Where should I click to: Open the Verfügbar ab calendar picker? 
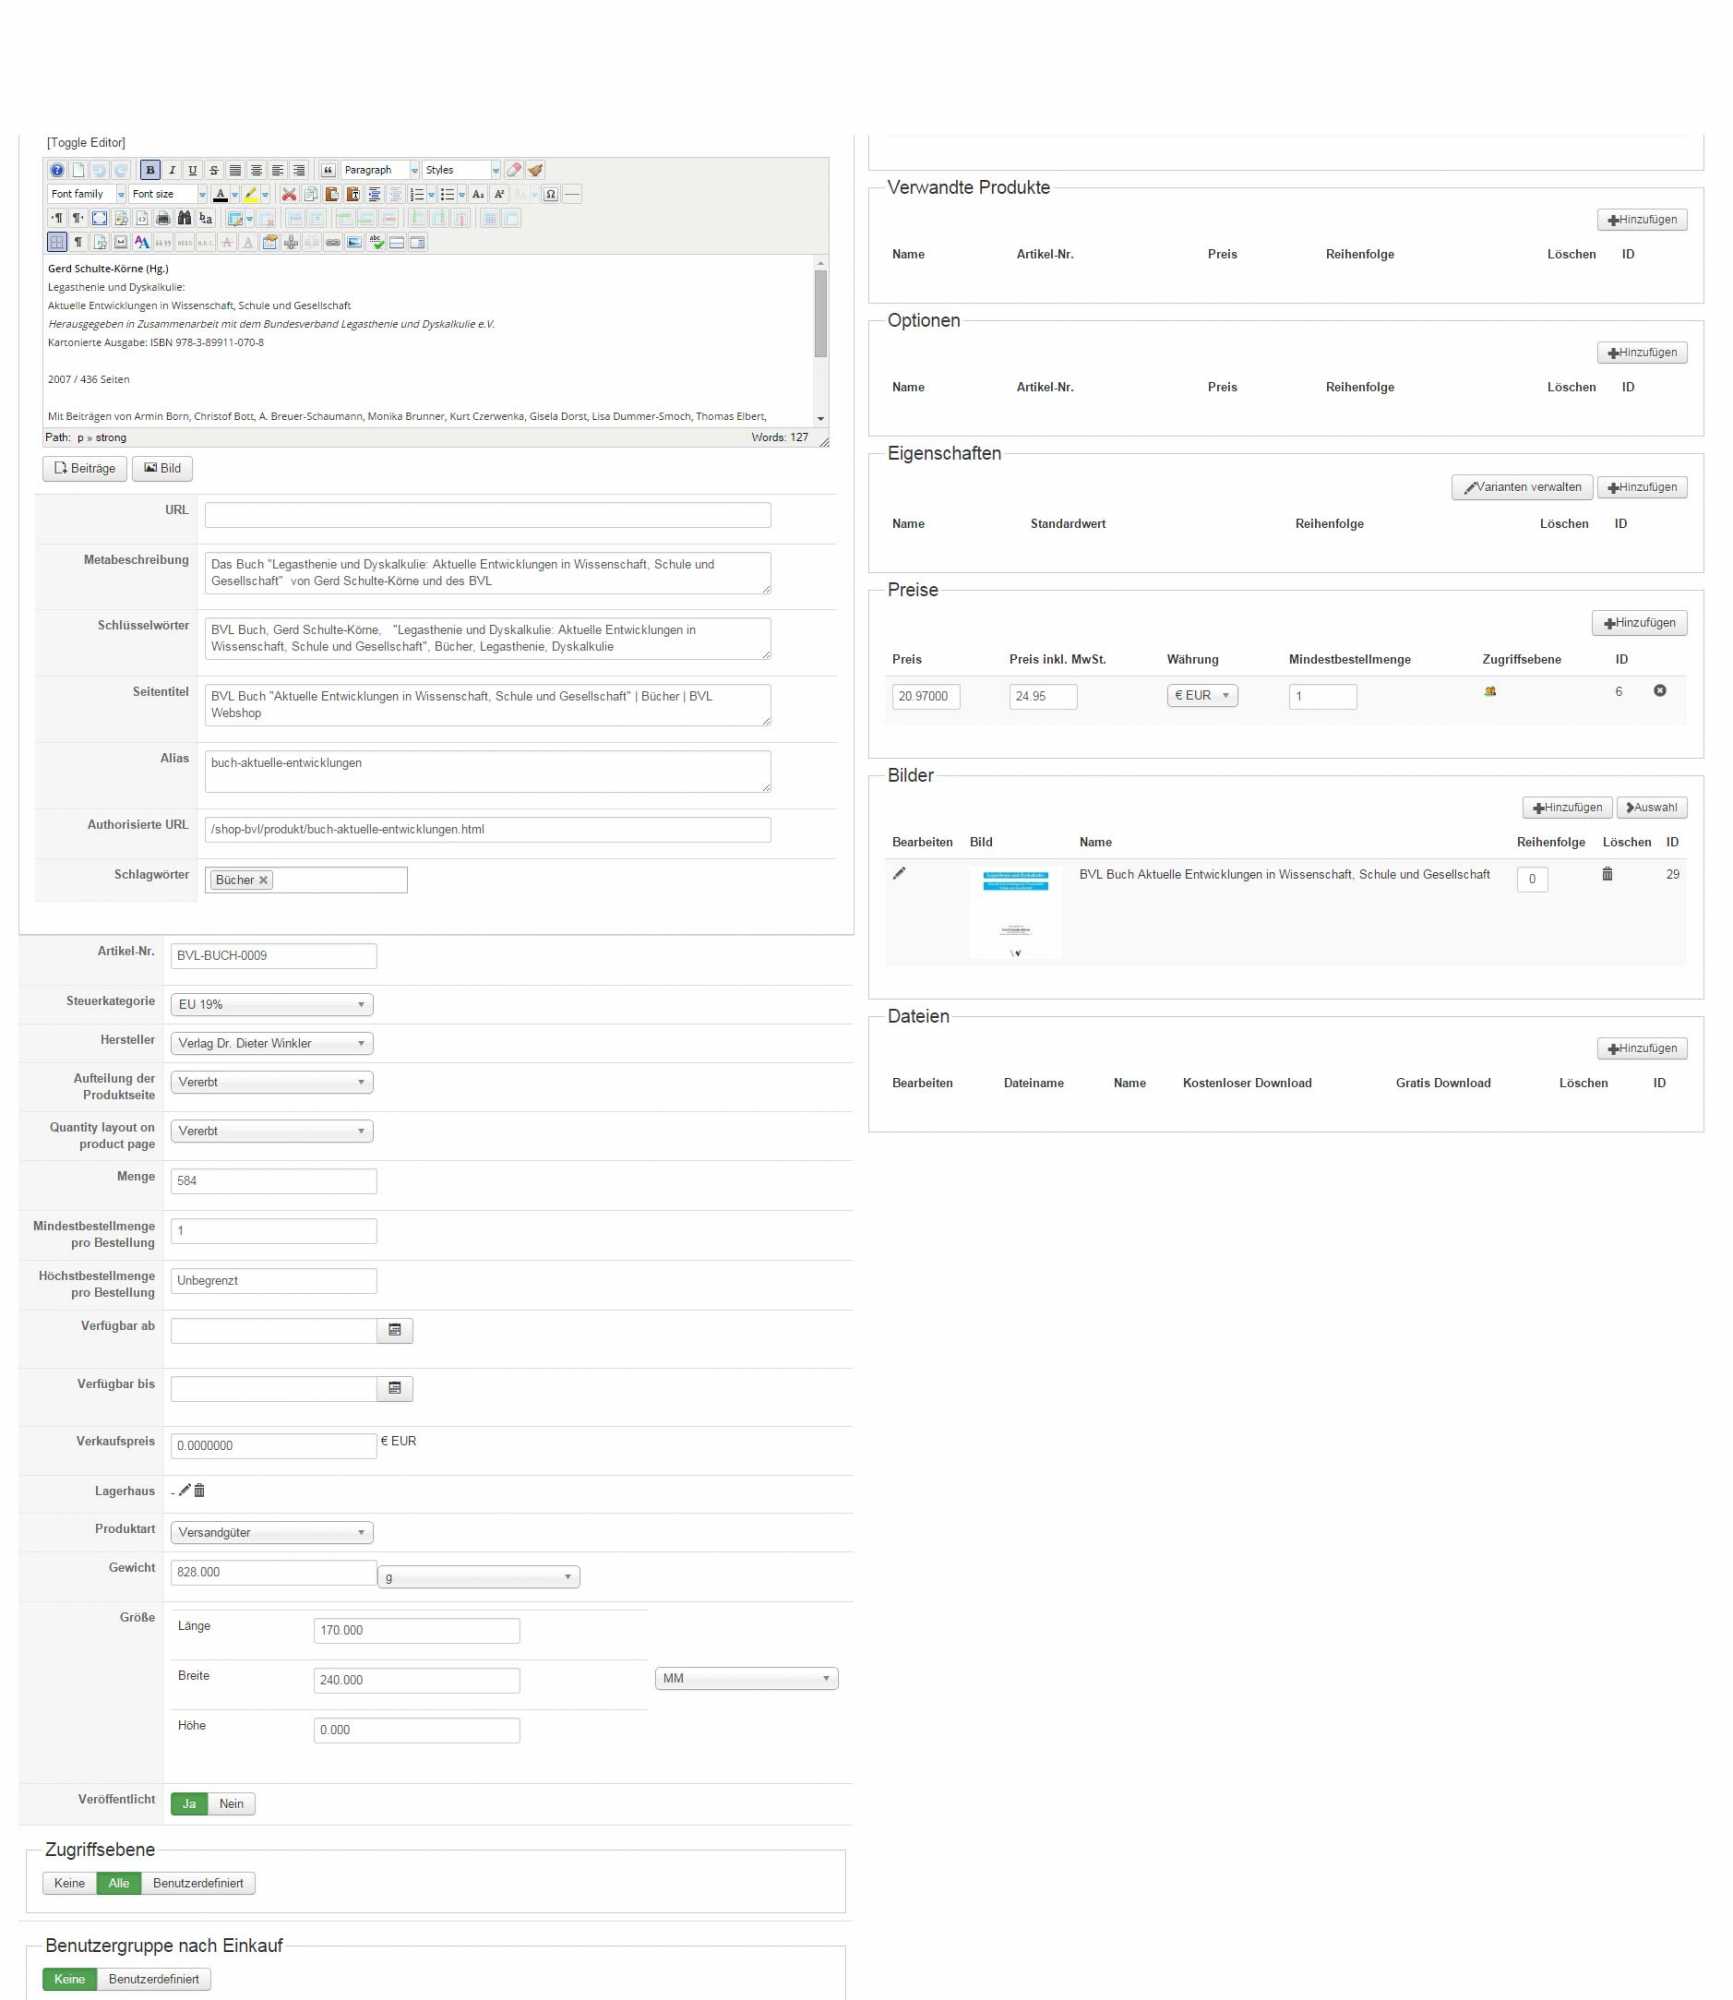[395, 1330]
